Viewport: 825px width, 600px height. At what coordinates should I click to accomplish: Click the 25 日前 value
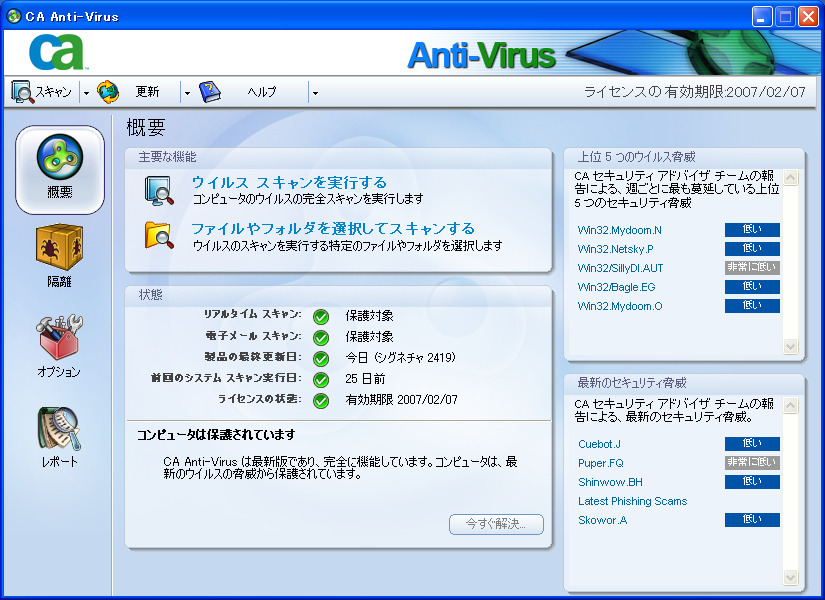(x=365, y=379)
